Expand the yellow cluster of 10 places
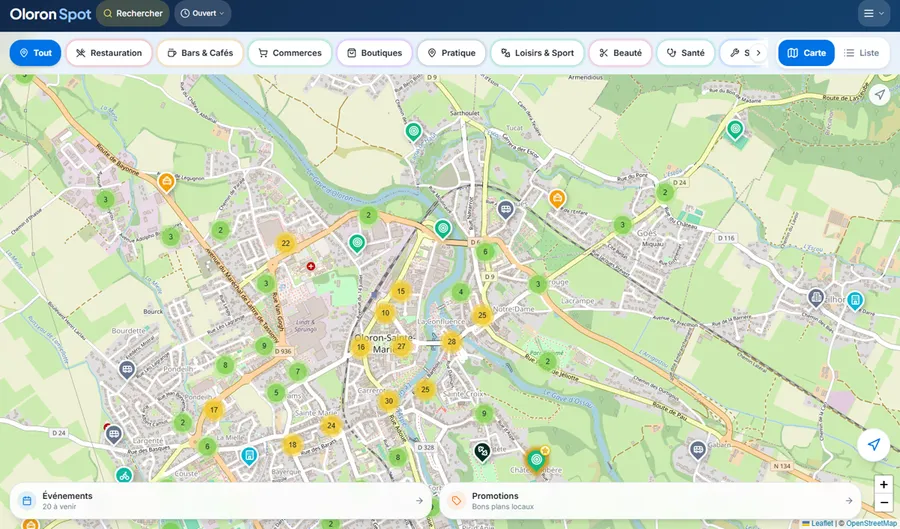Viewport: 900px width, 529px height. [x=385, y=313]
